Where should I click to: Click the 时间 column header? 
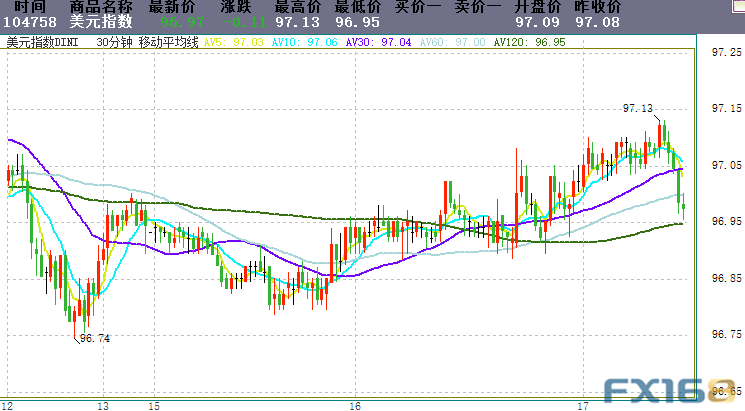click(29, 7)
